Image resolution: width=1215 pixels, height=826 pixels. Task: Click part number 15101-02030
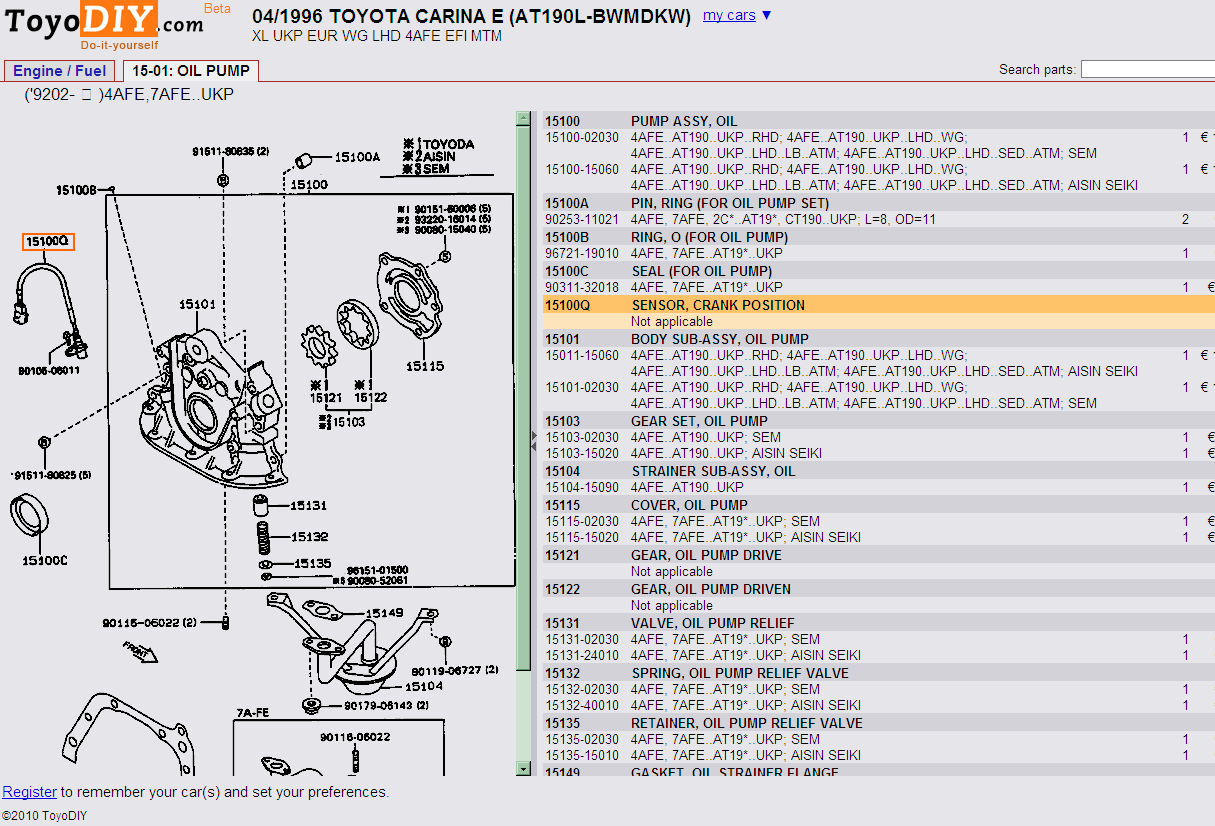pos(581,387)
